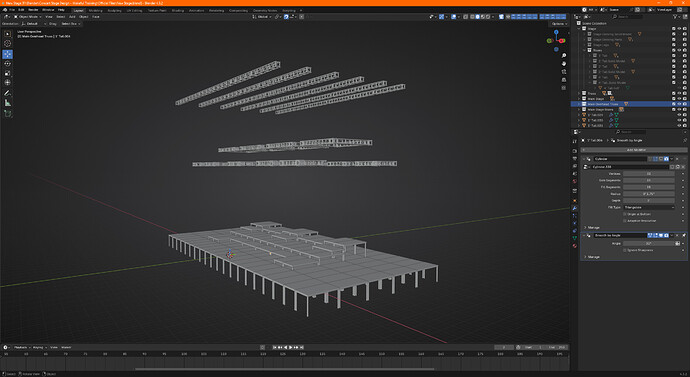Viewport: 690px width, 377px height.
Task: Open the Modifiers wrench properties tab
Action: tap(575, 208)
